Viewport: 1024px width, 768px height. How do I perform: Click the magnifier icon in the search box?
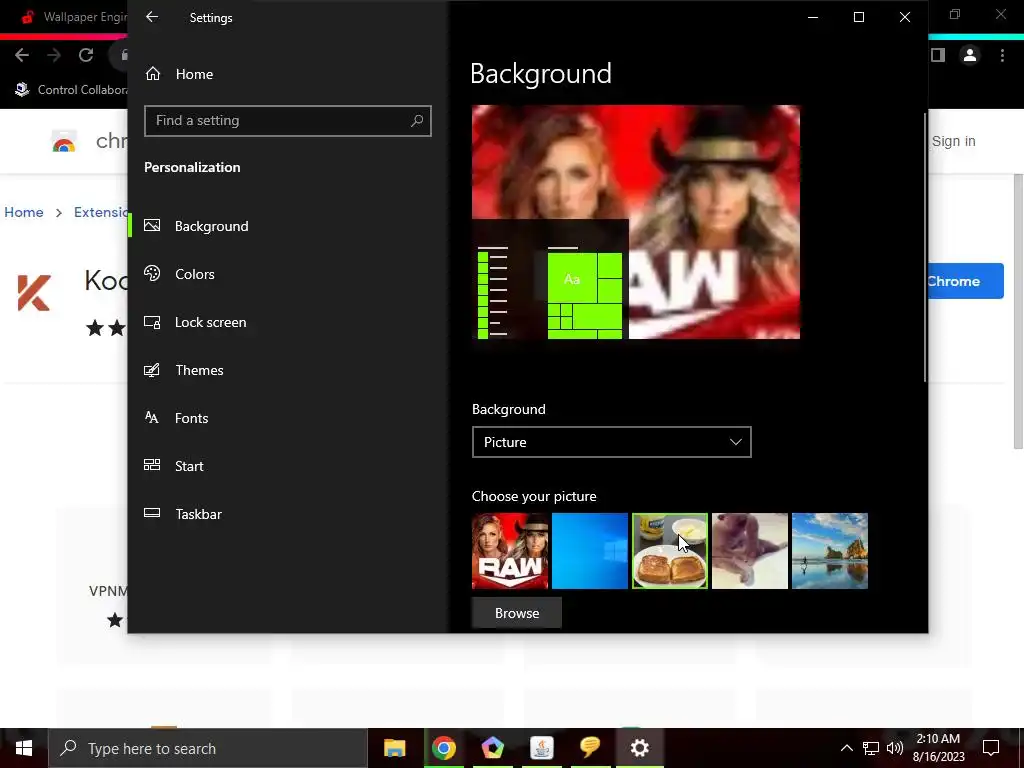point(417,121)
